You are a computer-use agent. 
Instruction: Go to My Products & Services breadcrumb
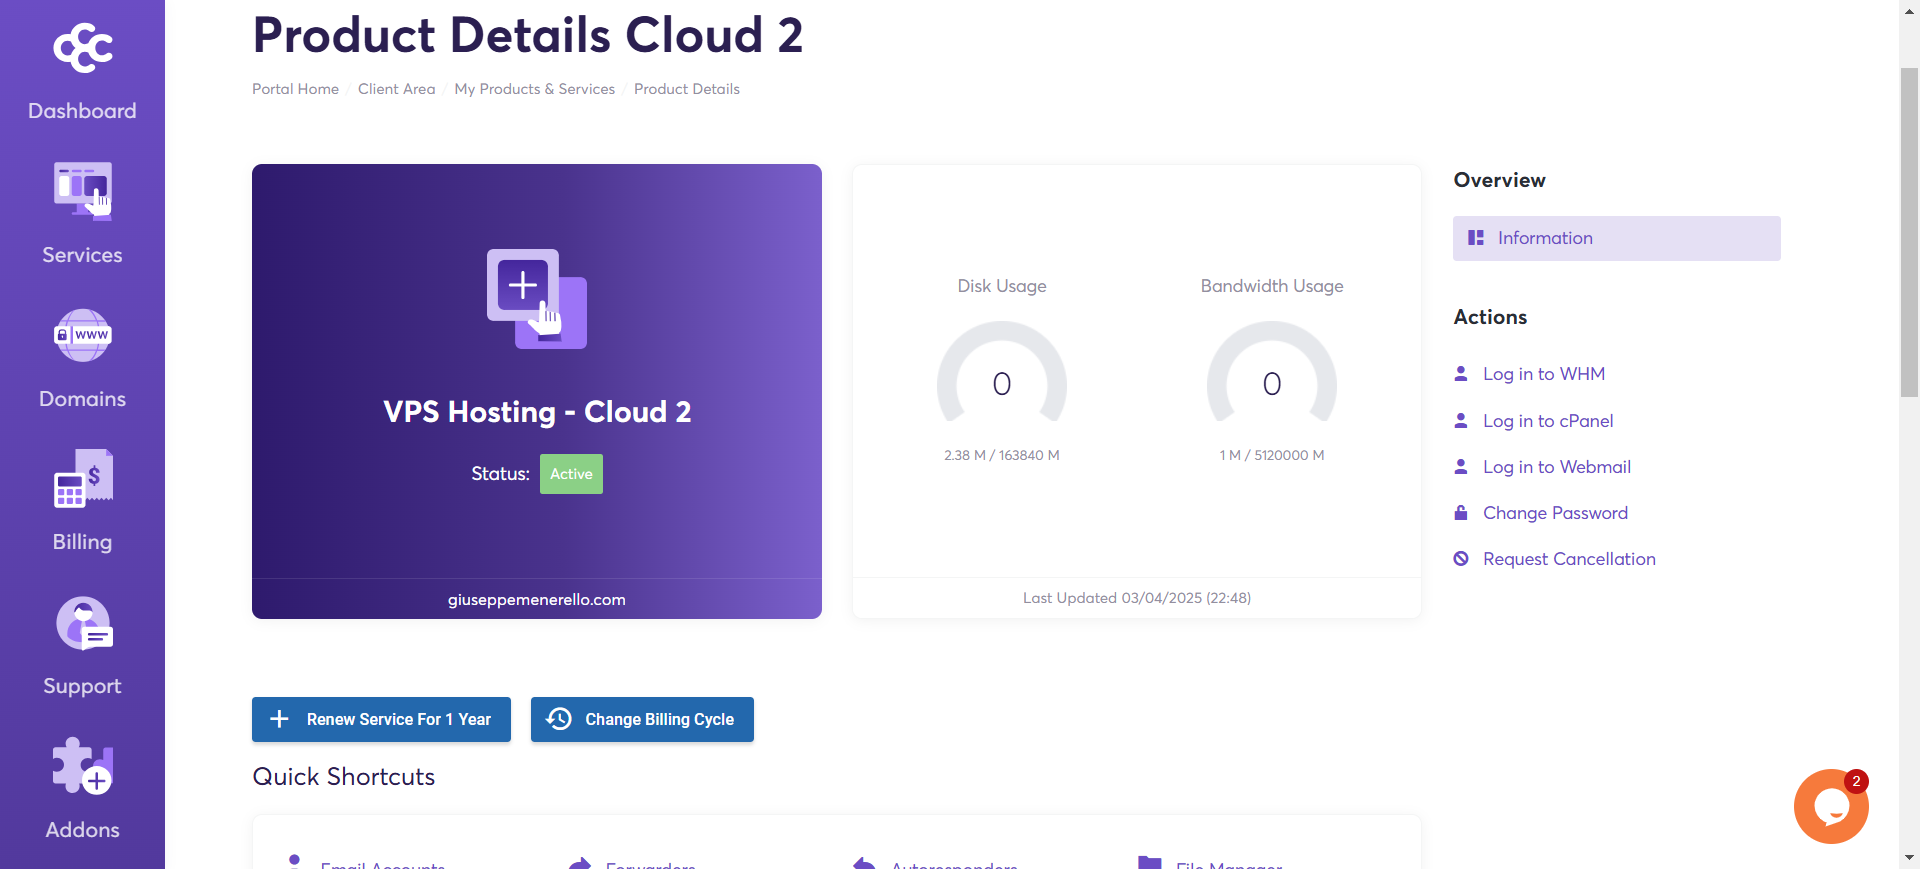[x=534, y=89]
